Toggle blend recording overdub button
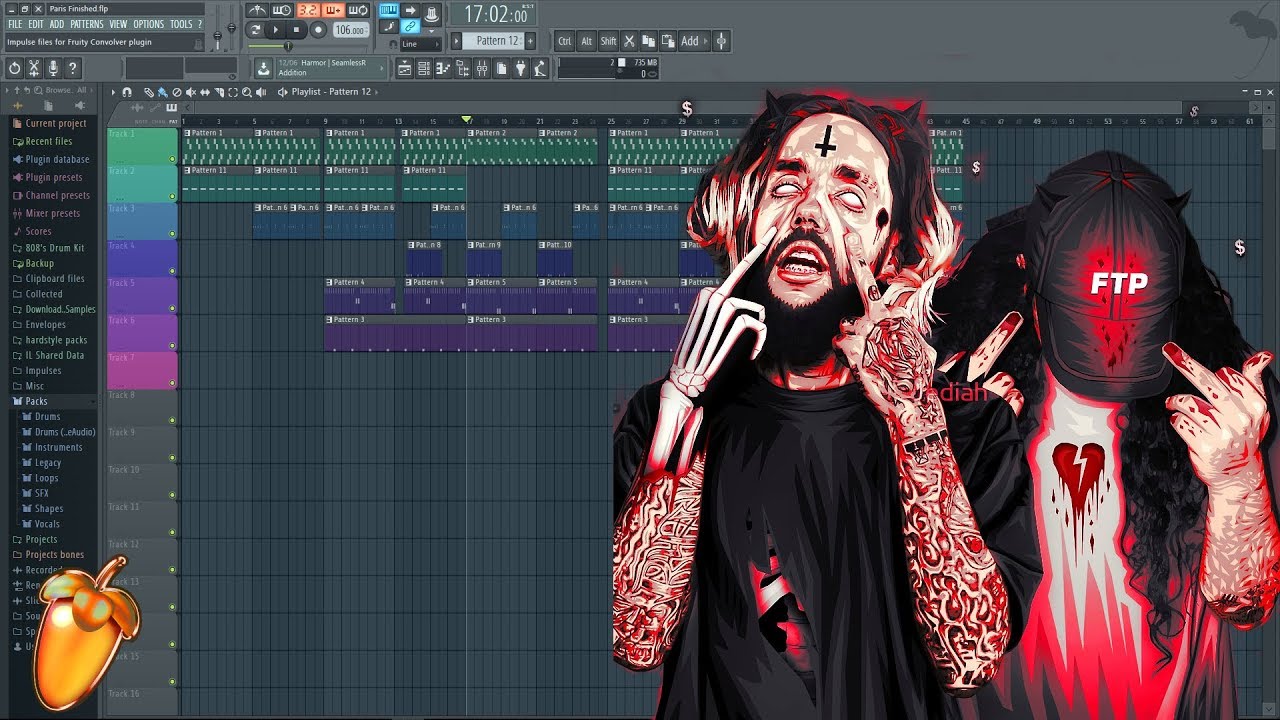This screenshot has width=1280, height=720. pos(333,10)
